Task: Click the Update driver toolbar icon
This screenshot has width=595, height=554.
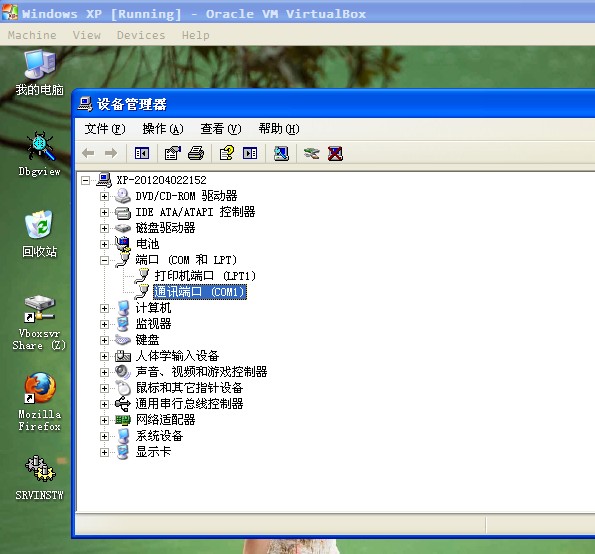Action: point(312,153)
